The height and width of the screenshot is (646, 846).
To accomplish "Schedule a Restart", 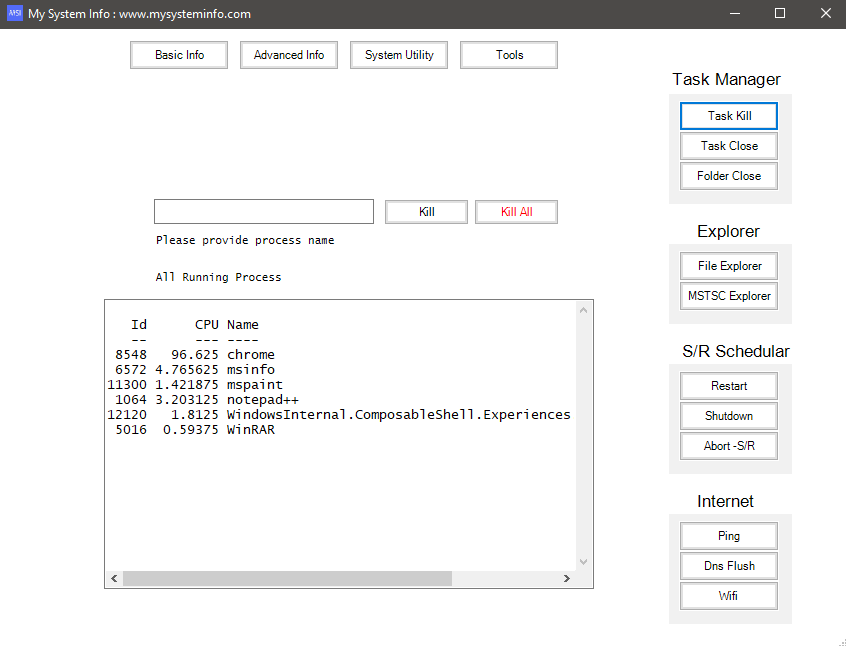I will click(x=729, y=386).
